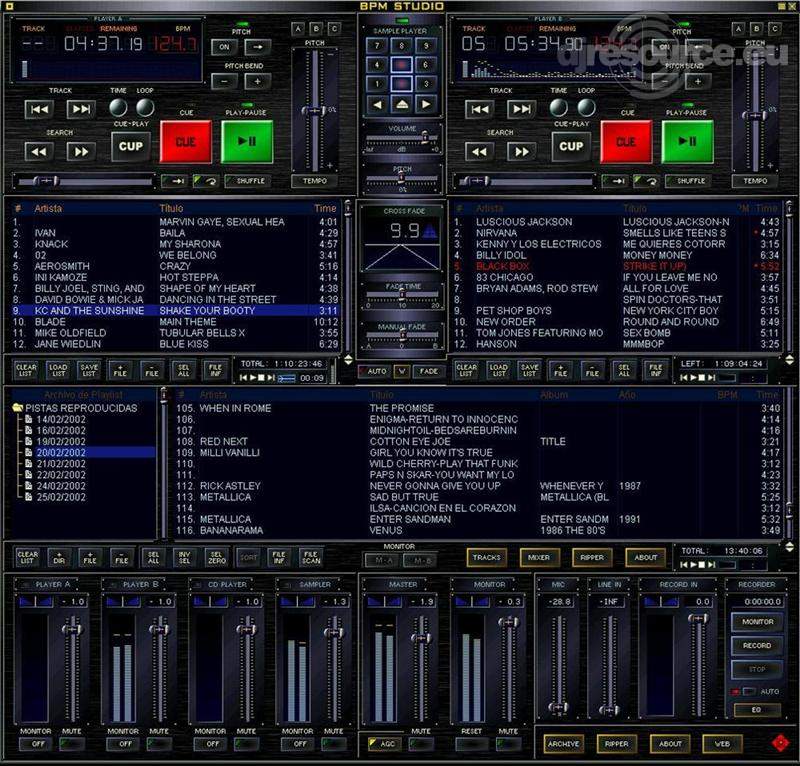Viewport: 800px width, 766px height.
Task: Open the 25/02/2002 playlist entry
Action: [61, 497]
